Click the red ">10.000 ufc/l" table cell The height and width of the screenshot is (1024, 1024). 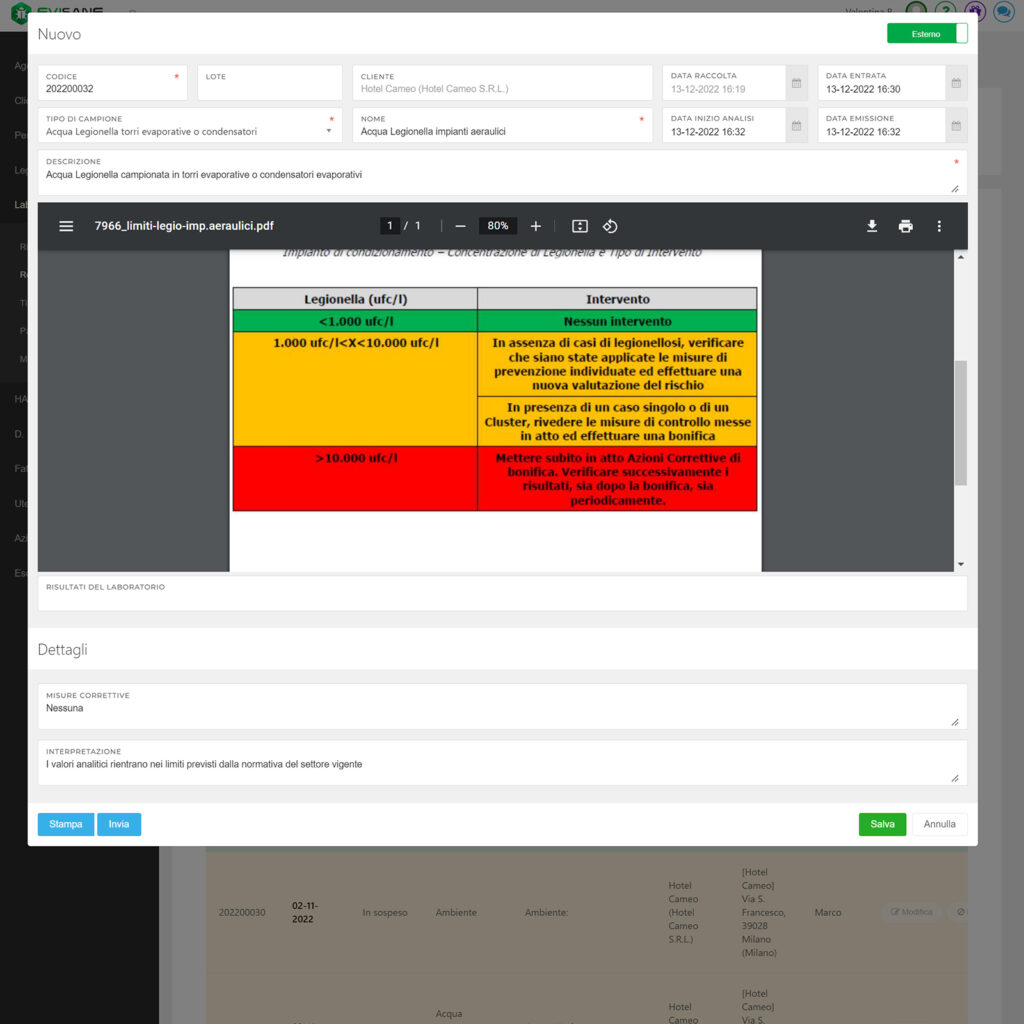[x=355, y=478]
